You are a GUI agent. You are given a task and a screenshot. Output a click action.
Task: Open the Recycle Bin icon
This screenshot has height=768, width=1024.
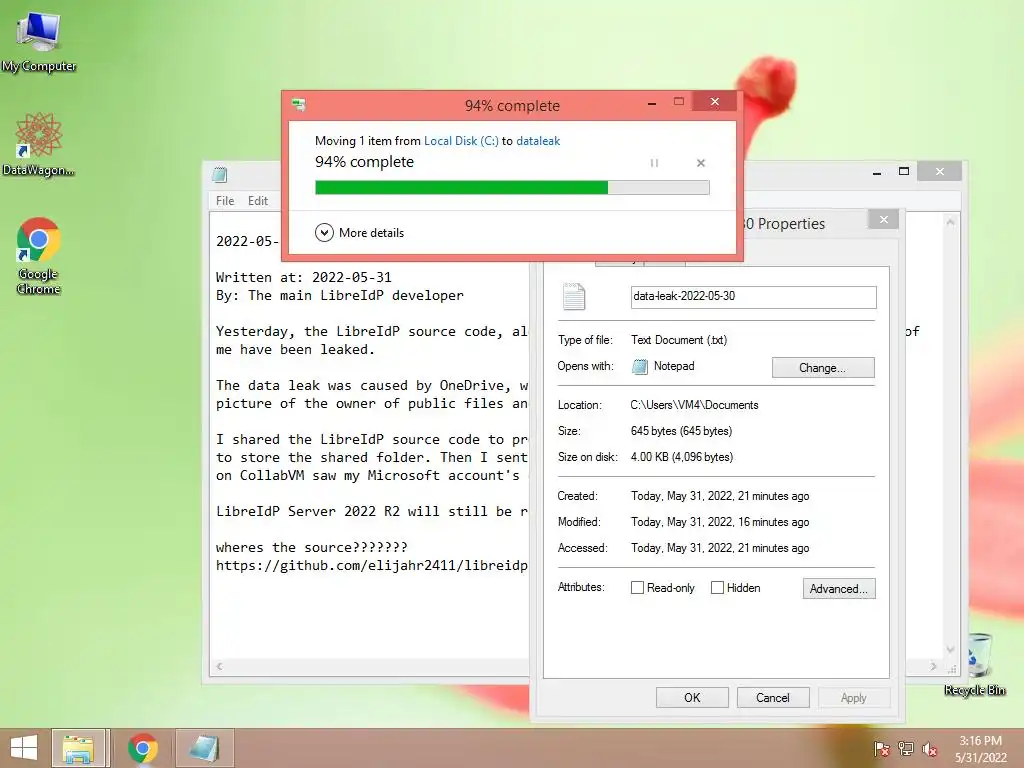[975, 664]
